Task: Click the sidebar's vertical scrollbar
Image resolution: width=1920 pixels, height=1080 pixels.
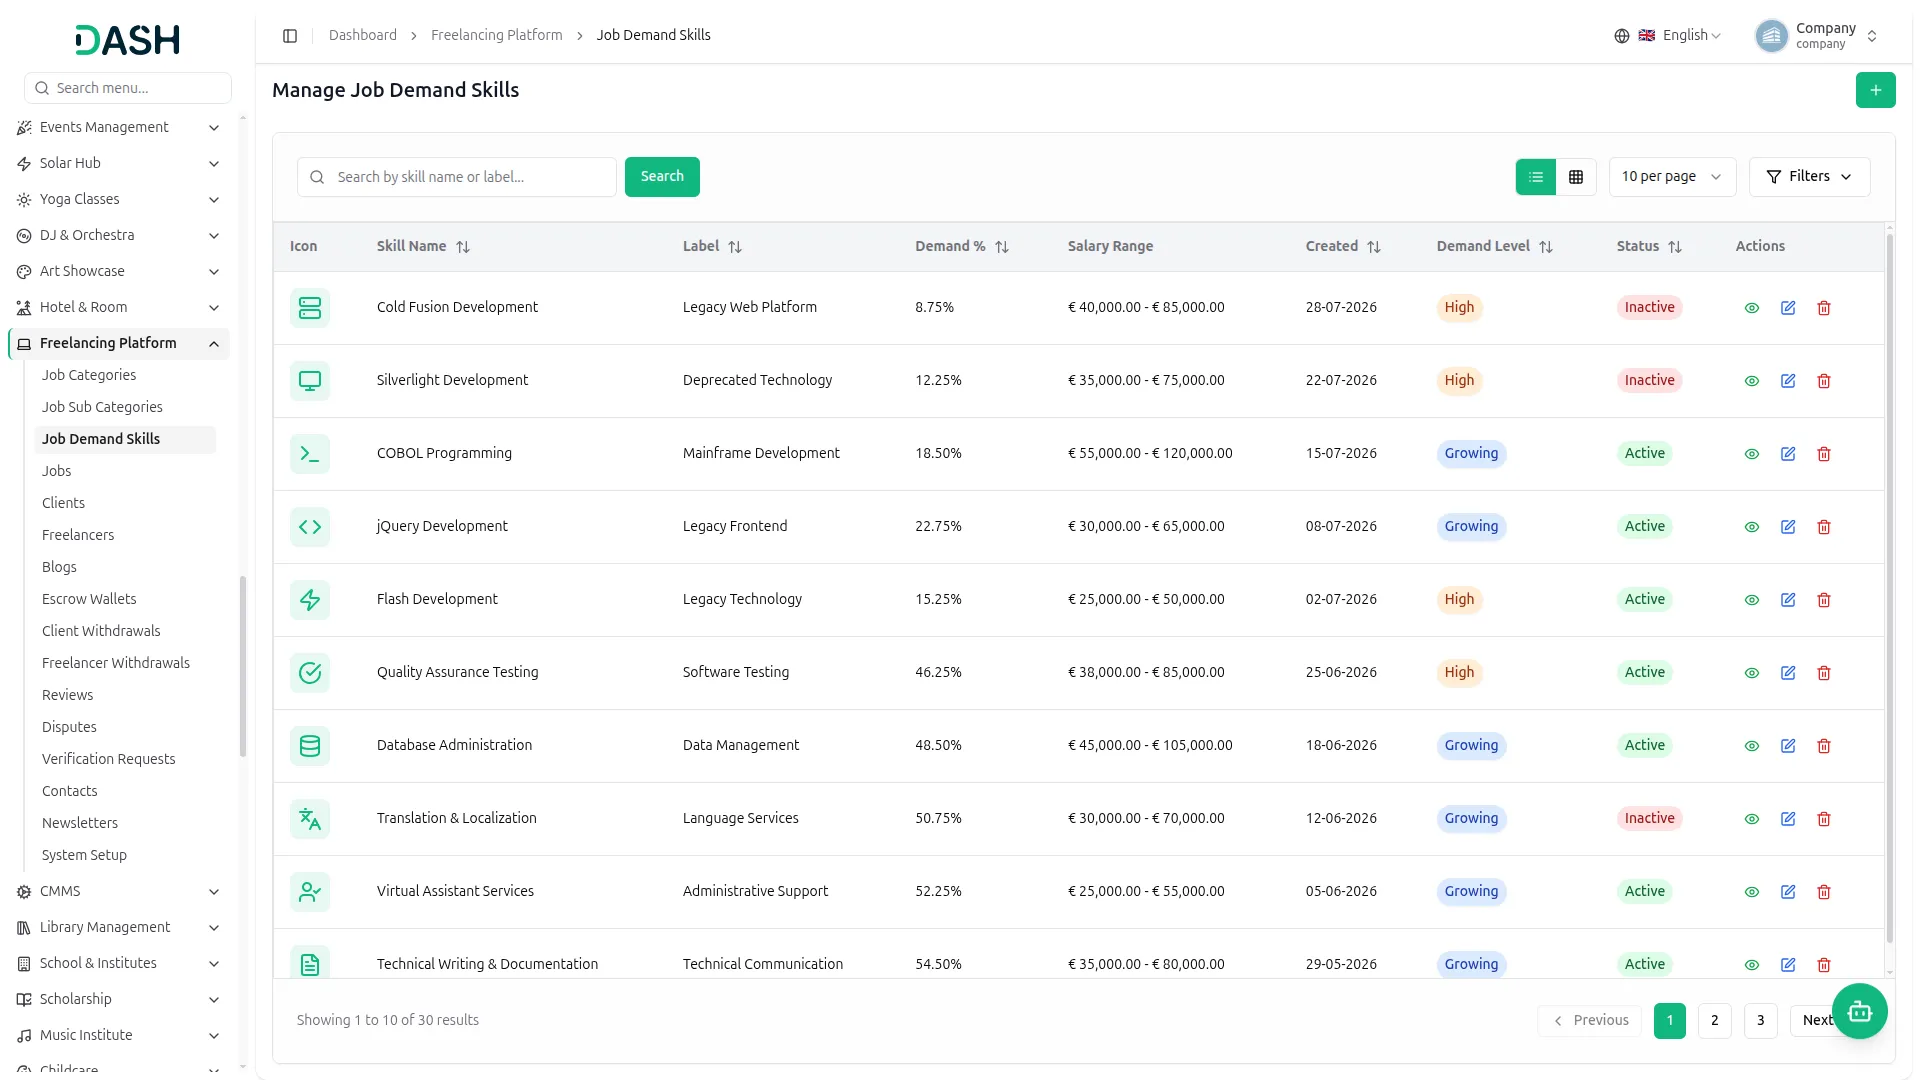Action: pyautogui.click(x=242, y=667)
